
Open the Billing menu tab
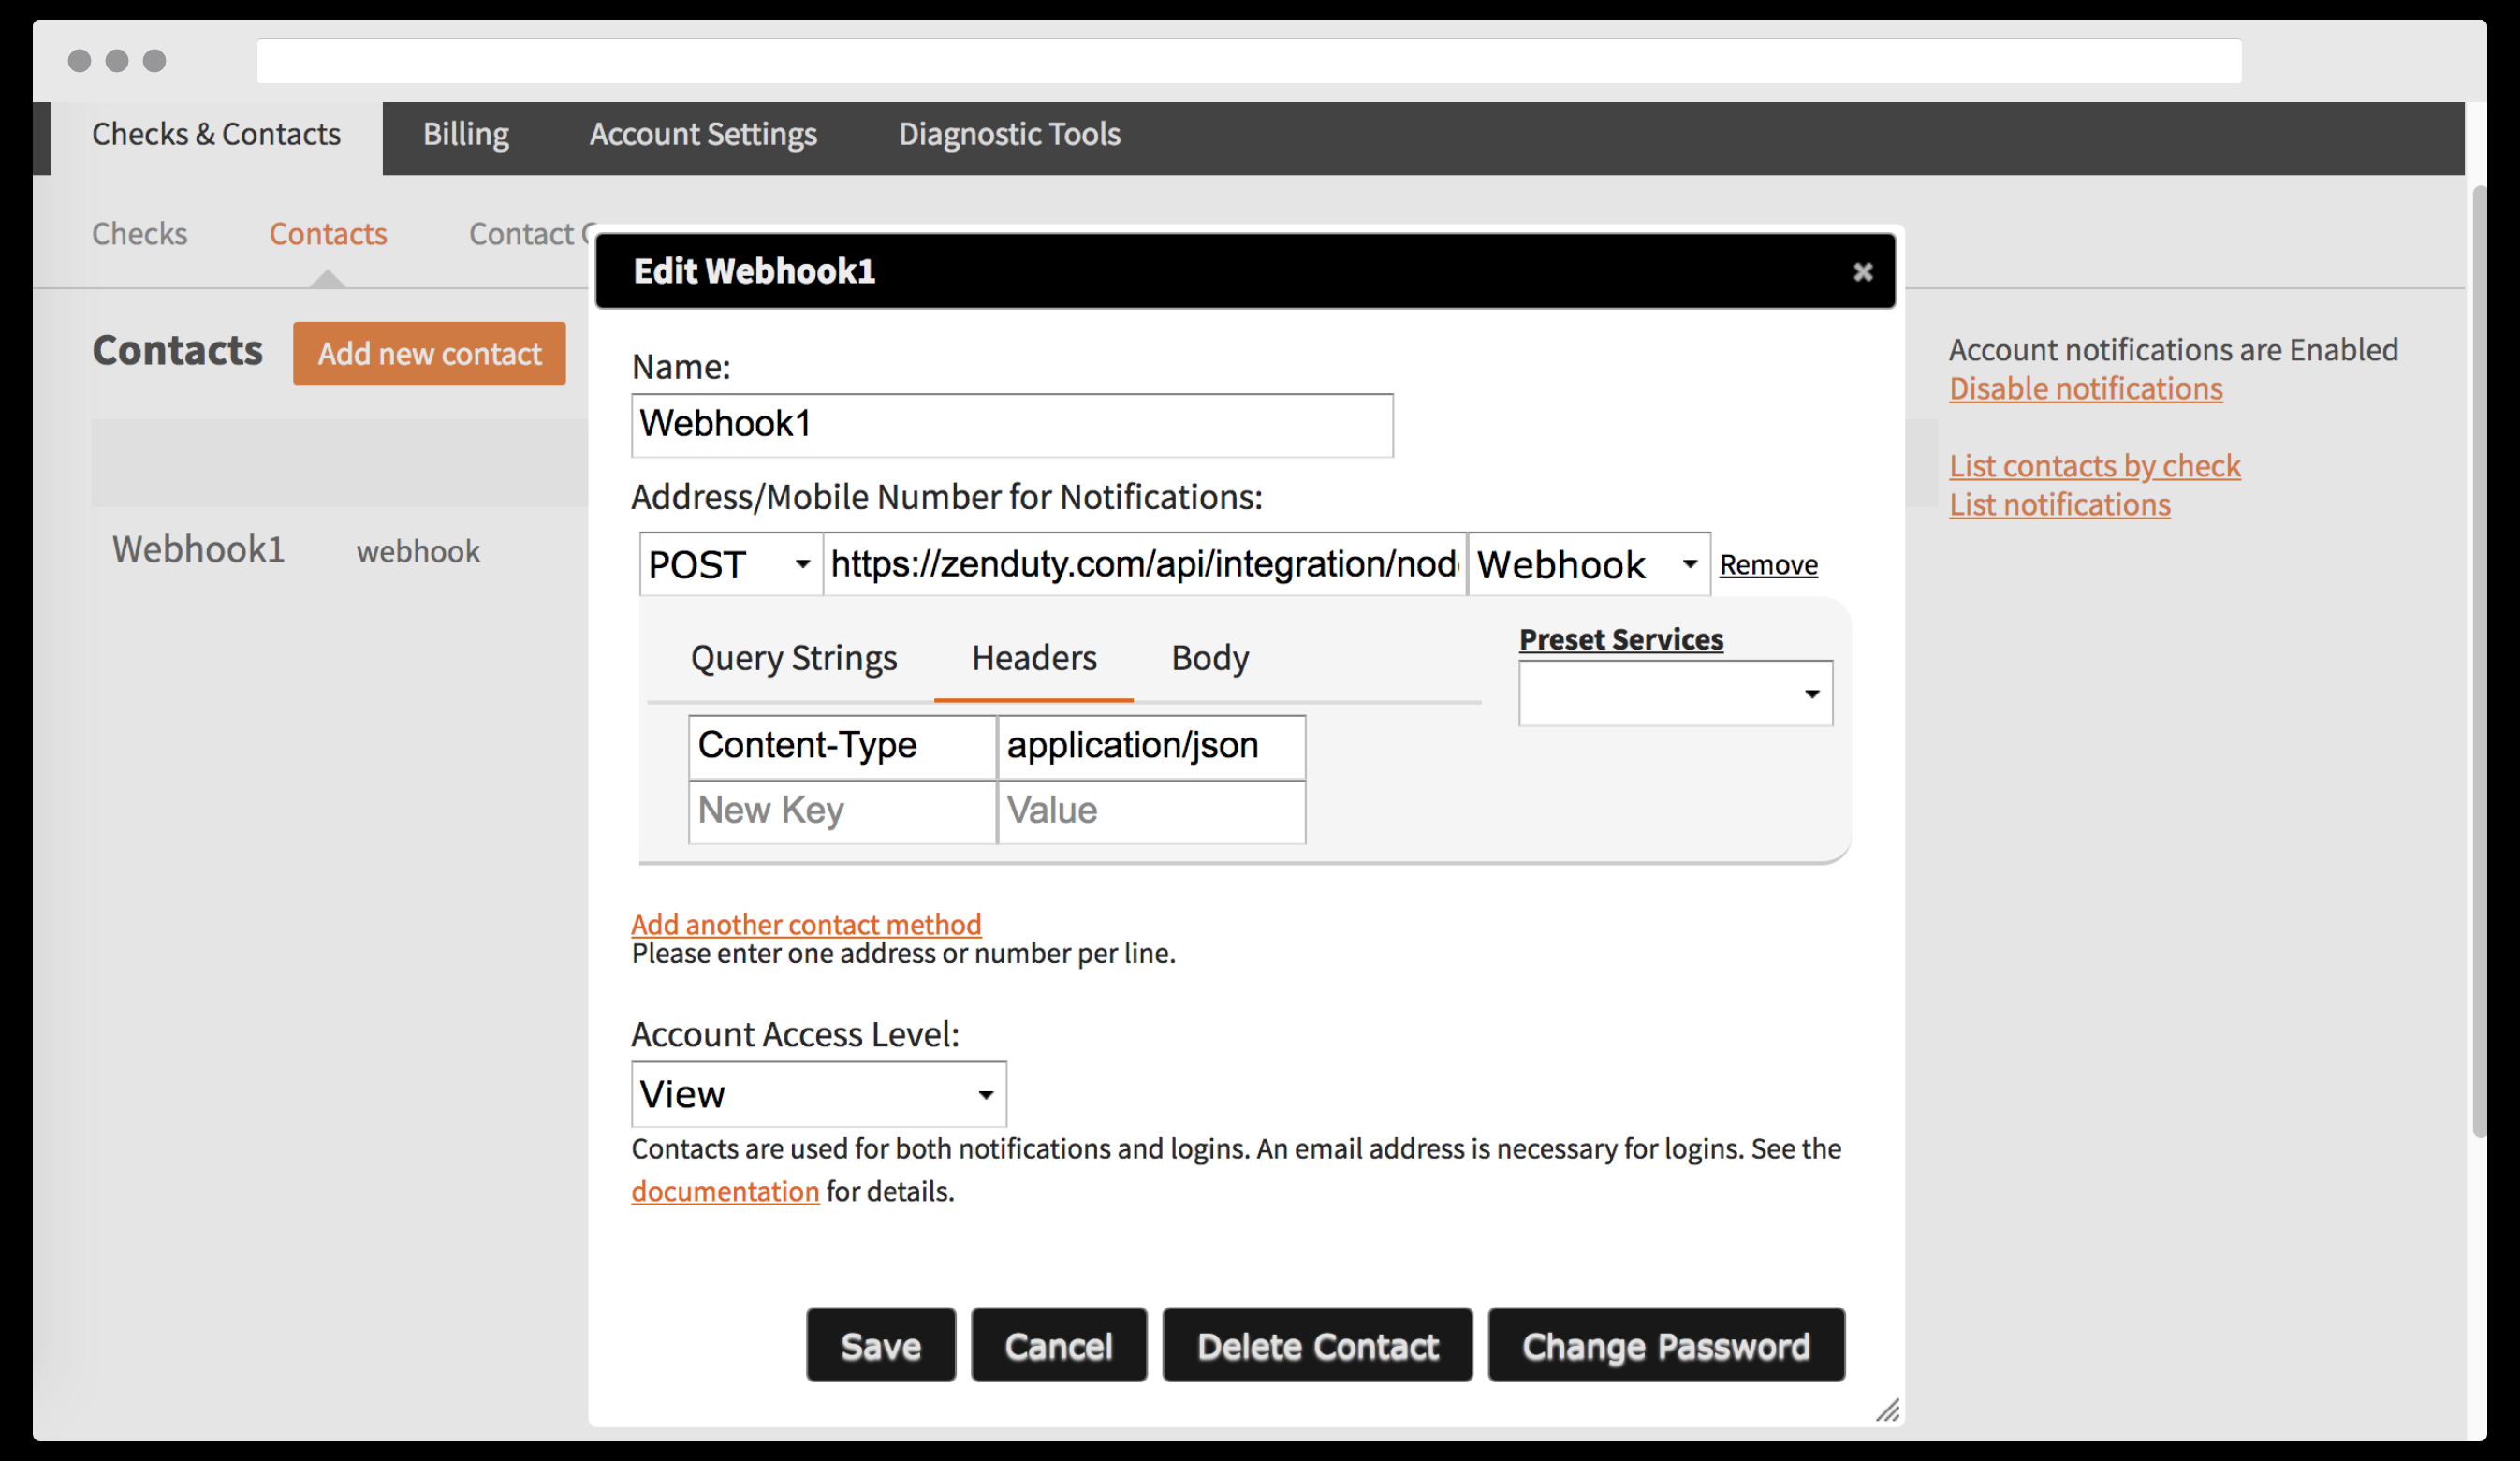[465, 134]
